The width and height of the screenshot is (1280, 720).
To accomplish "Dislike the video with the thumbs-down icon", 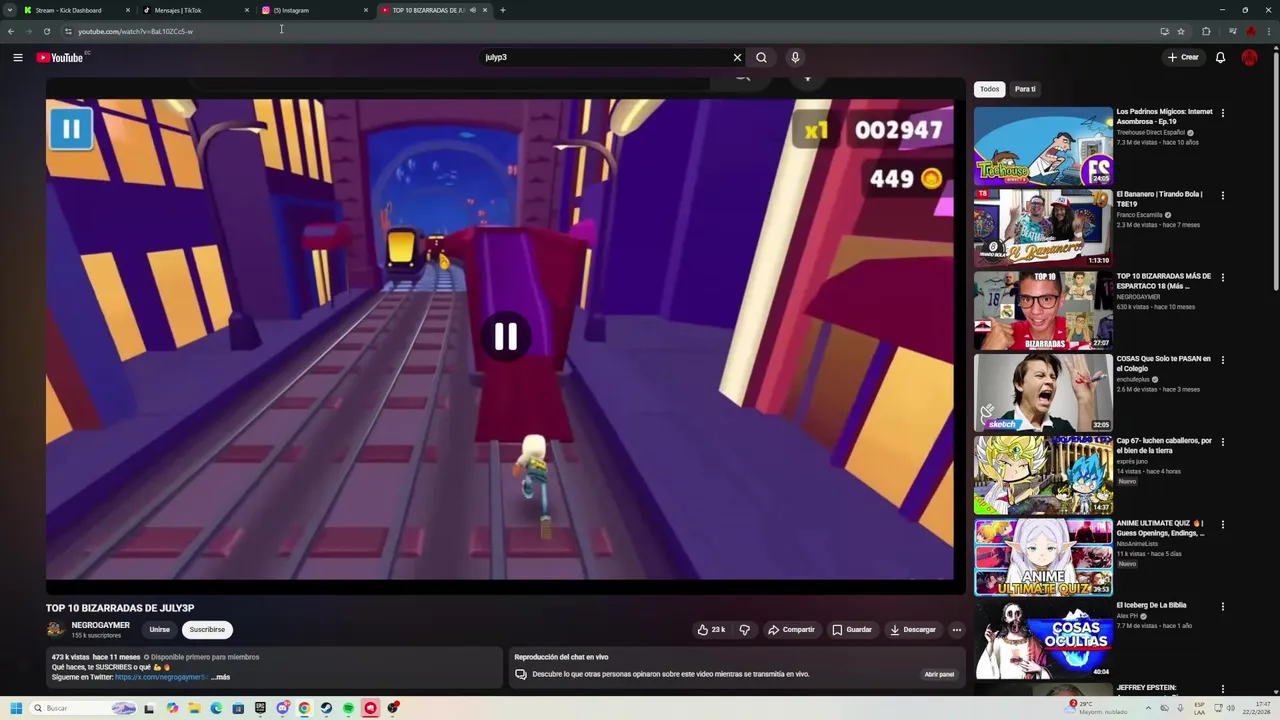I will click(x=744, y=630).
